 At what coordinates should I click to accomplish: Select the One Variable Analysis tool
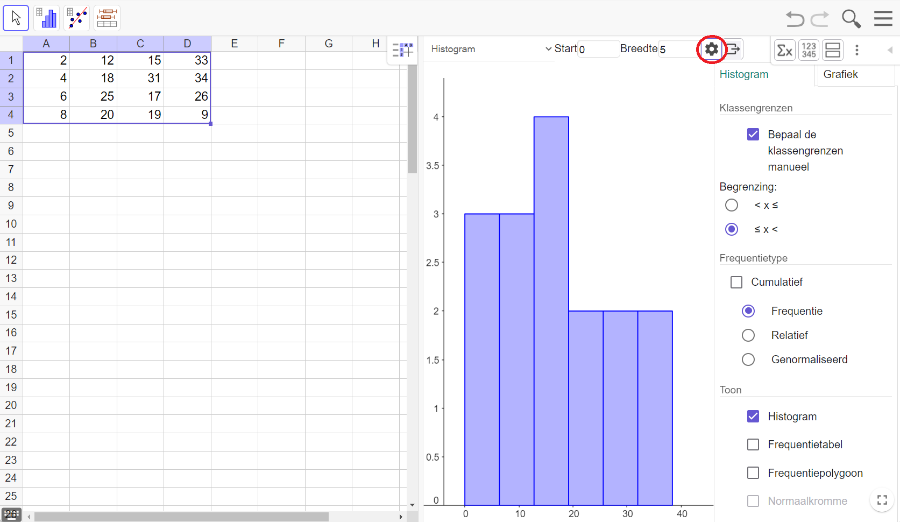coord(47,17)
